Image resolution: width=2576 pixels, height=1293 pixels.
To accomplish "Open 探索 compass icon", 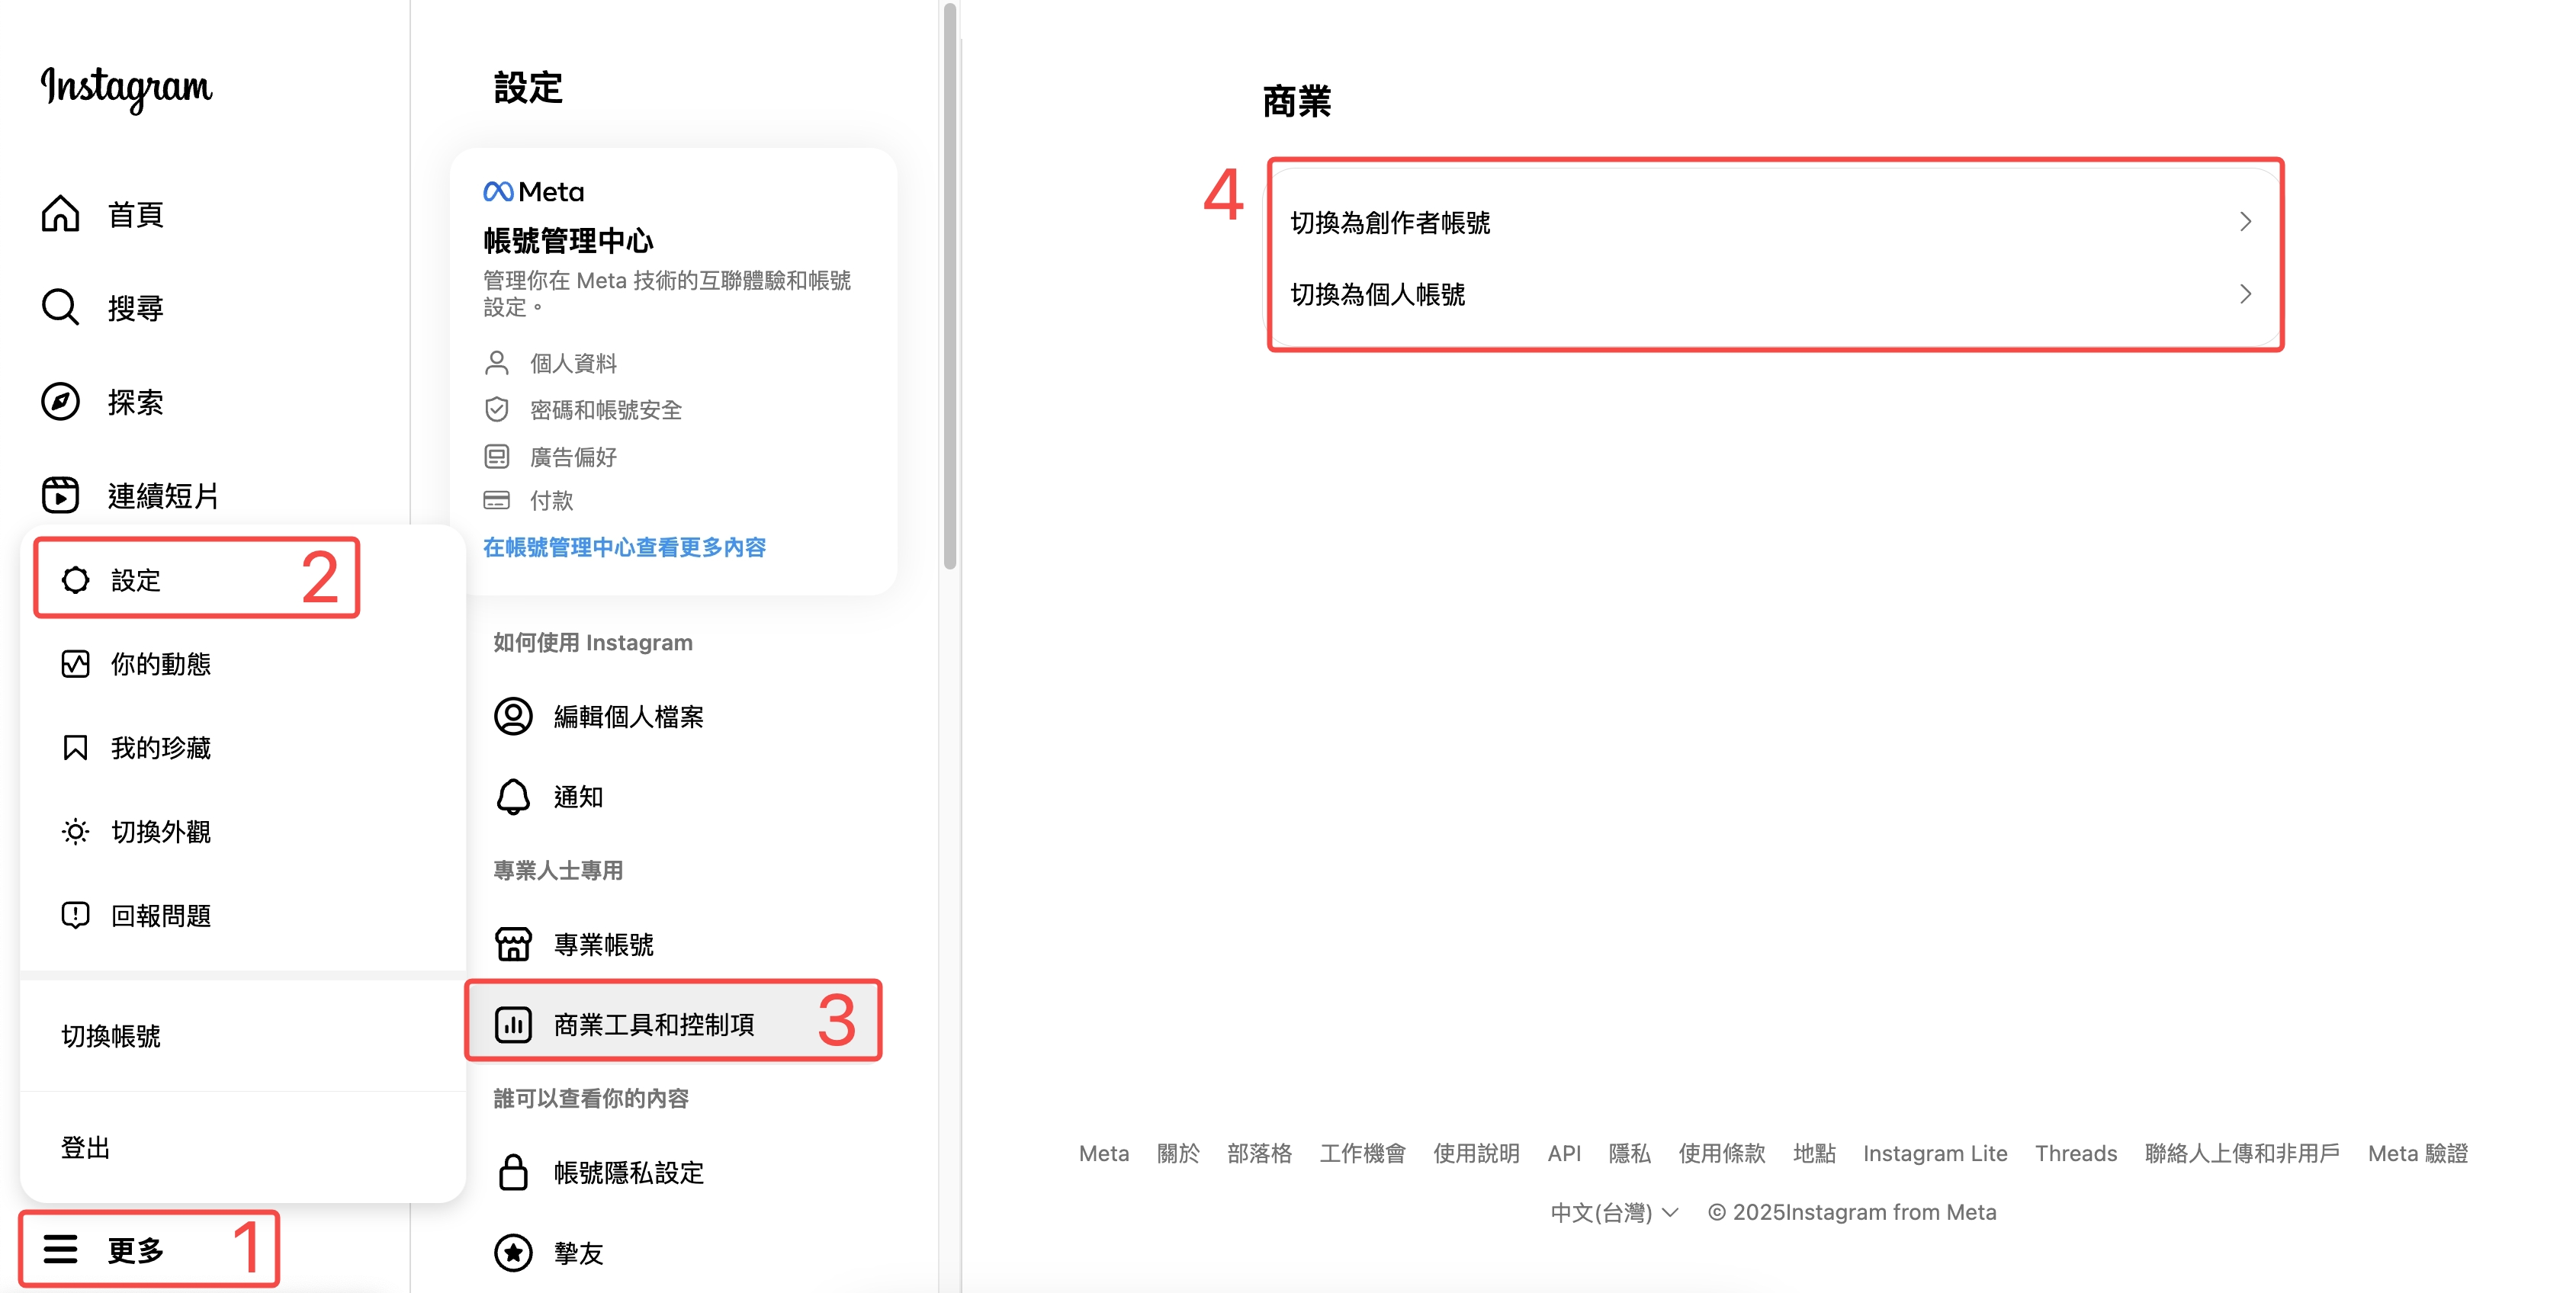I will click(60, 402).
